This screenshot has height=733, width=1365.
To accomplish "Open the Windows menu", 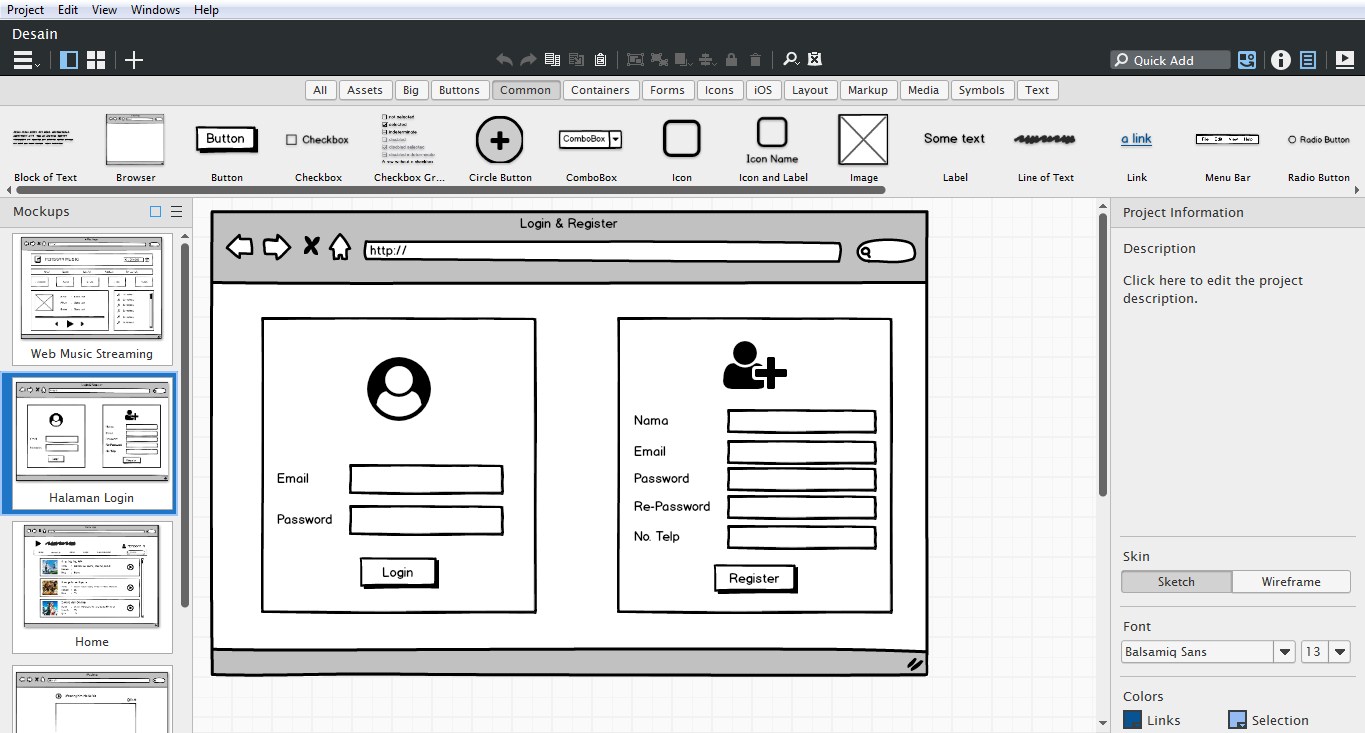I will [x=155, y=10].
